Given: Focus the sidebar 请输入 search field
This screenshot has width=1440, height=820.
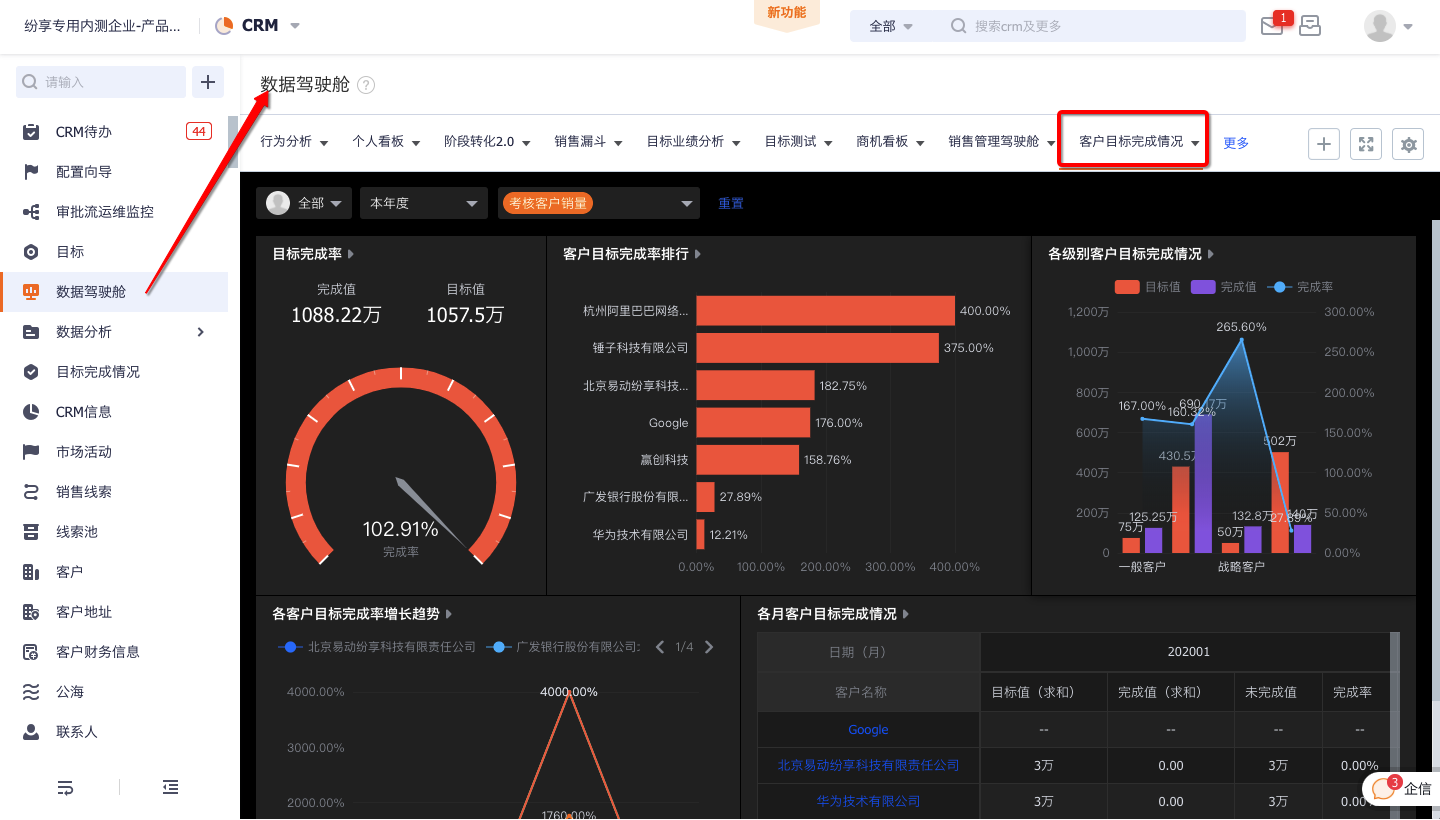Looking at the screenshot, I should click(101, 82).
